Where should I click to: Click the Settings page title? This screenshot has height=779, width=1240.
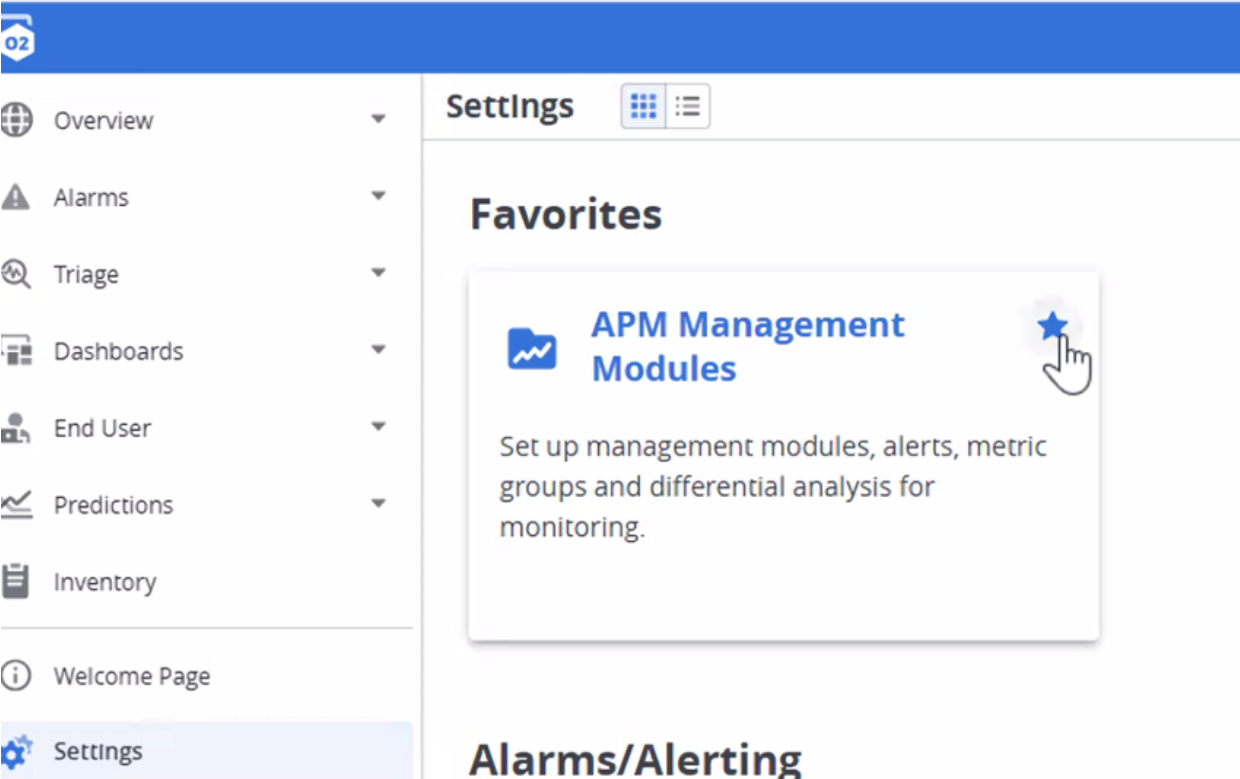(510, 106)
